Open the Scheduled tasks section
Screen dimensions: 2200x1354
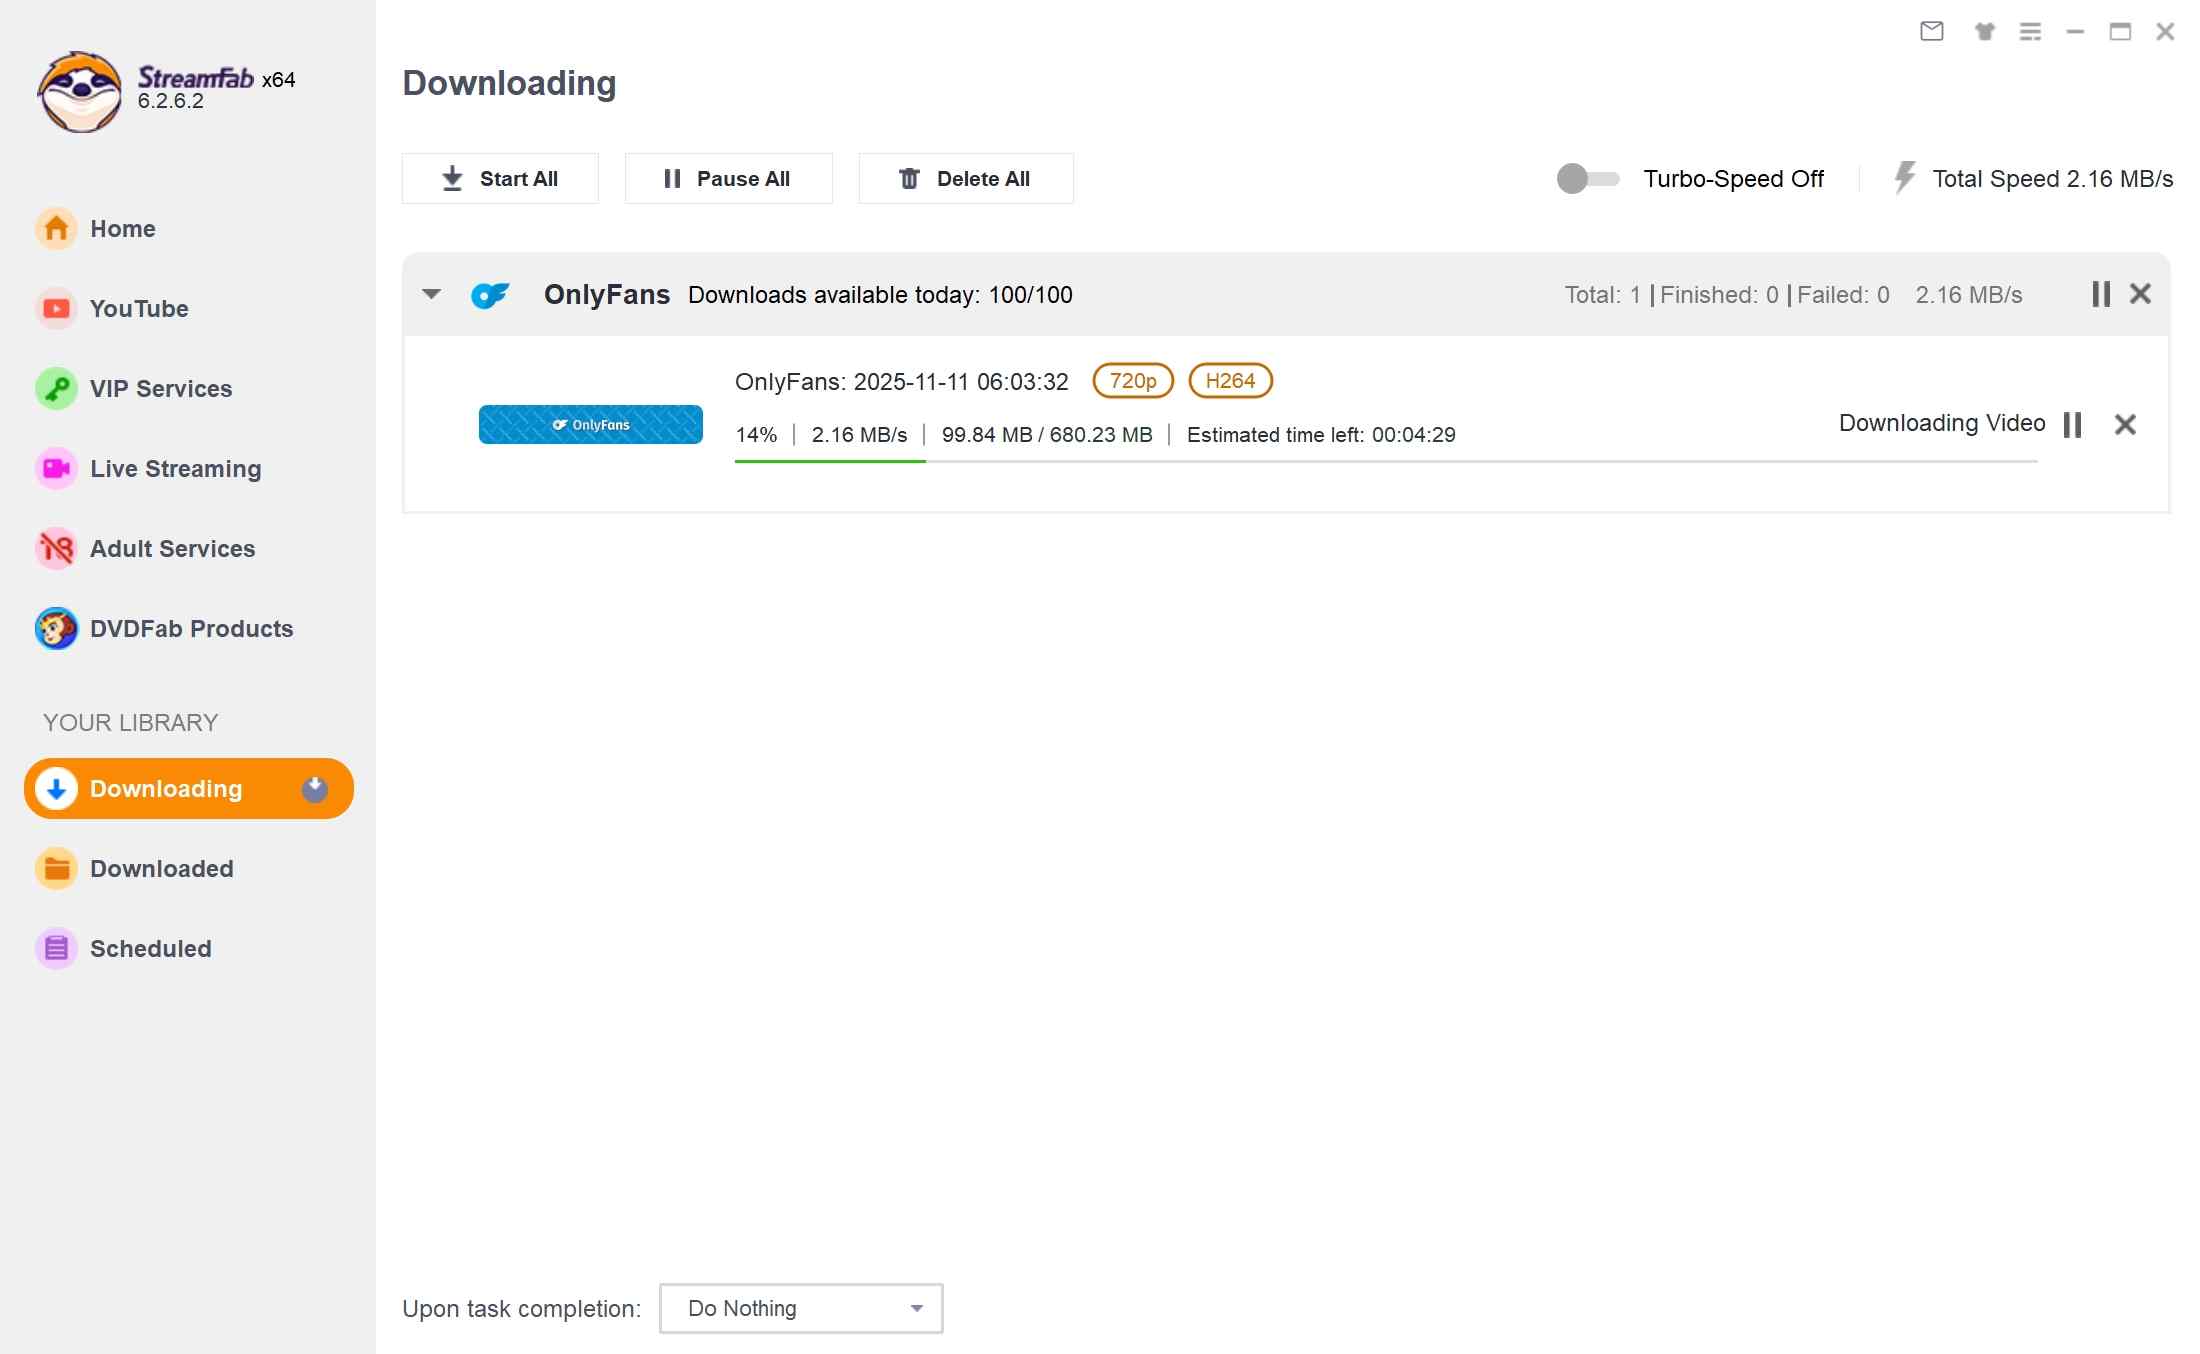click(x=150, y=948)
